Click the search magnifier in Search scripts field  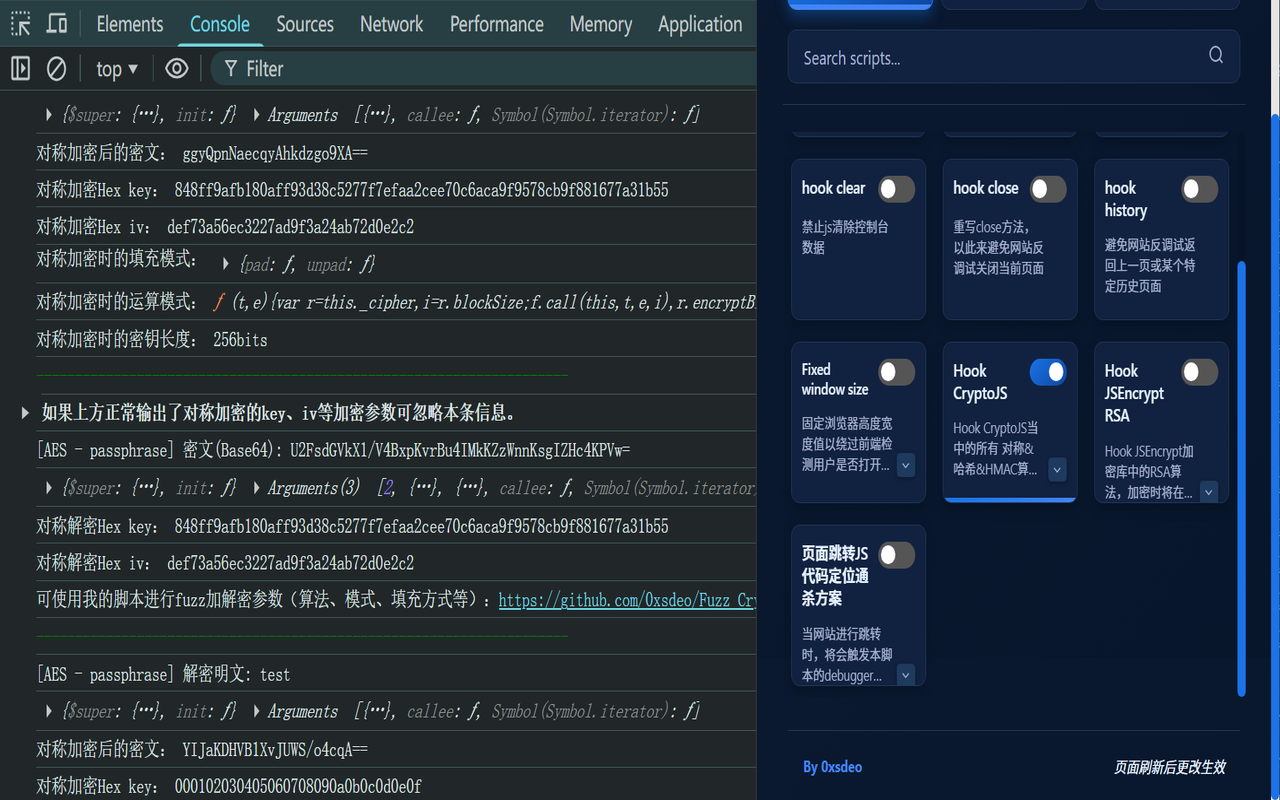[x=1215, y=55]
